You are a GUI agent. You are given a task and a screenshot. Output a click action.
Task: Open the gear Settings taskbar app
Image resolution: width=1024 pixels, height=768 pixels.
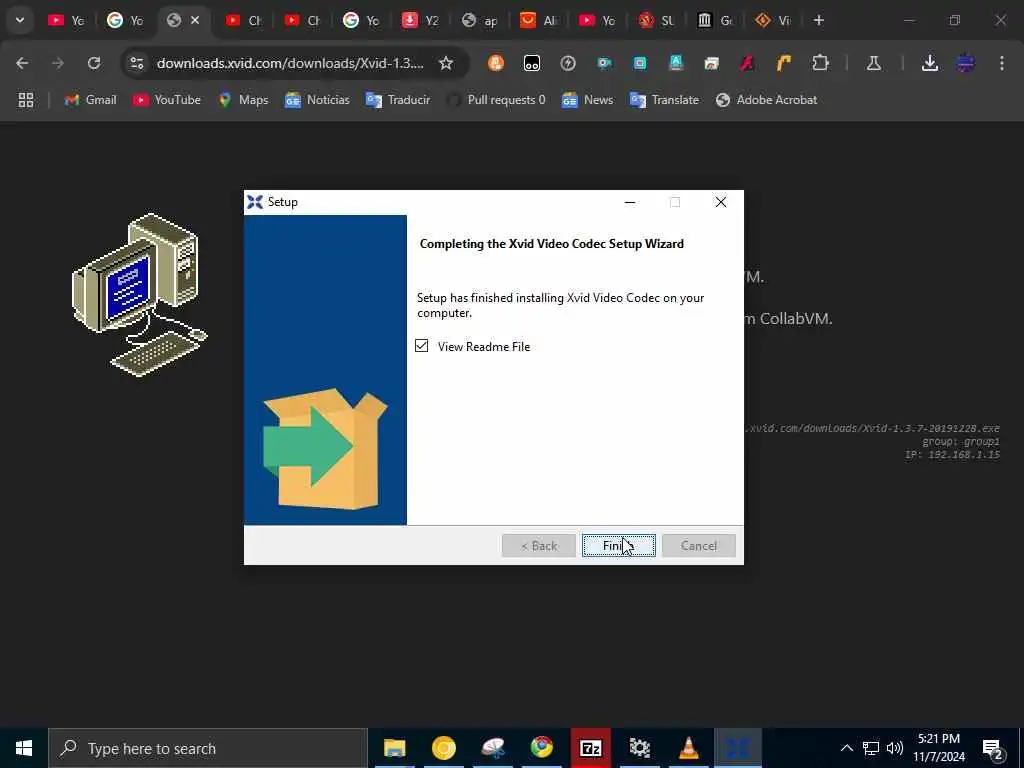tap(639, 748)
